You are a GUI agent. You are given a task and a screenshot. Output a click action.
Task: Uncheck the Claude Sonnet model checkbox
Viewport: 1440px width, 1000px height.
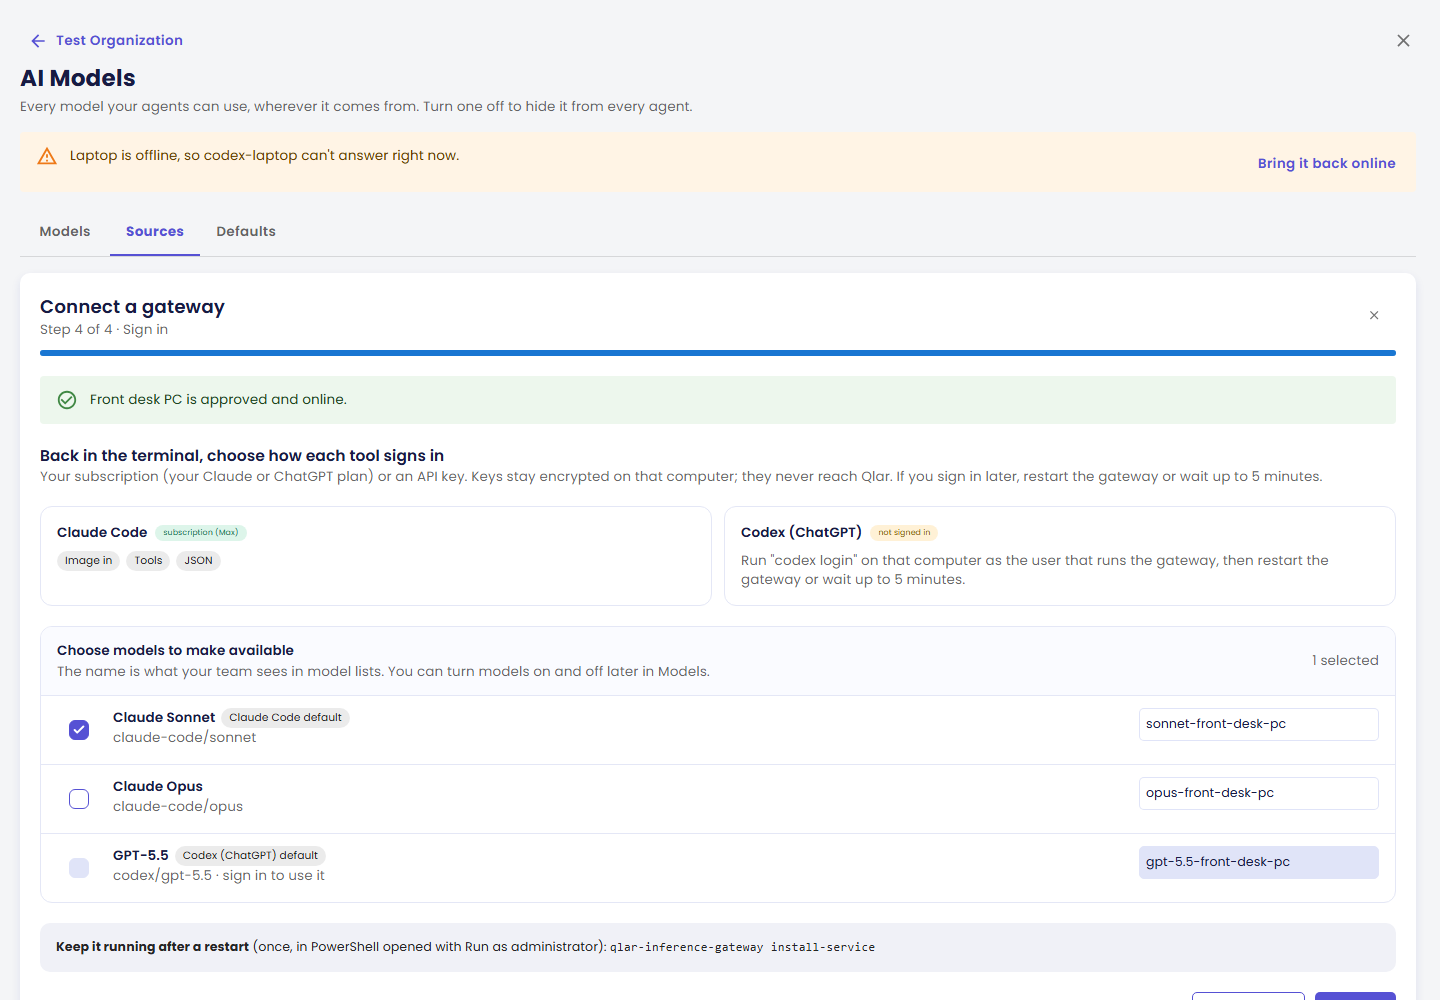click(x=79, y=730)
